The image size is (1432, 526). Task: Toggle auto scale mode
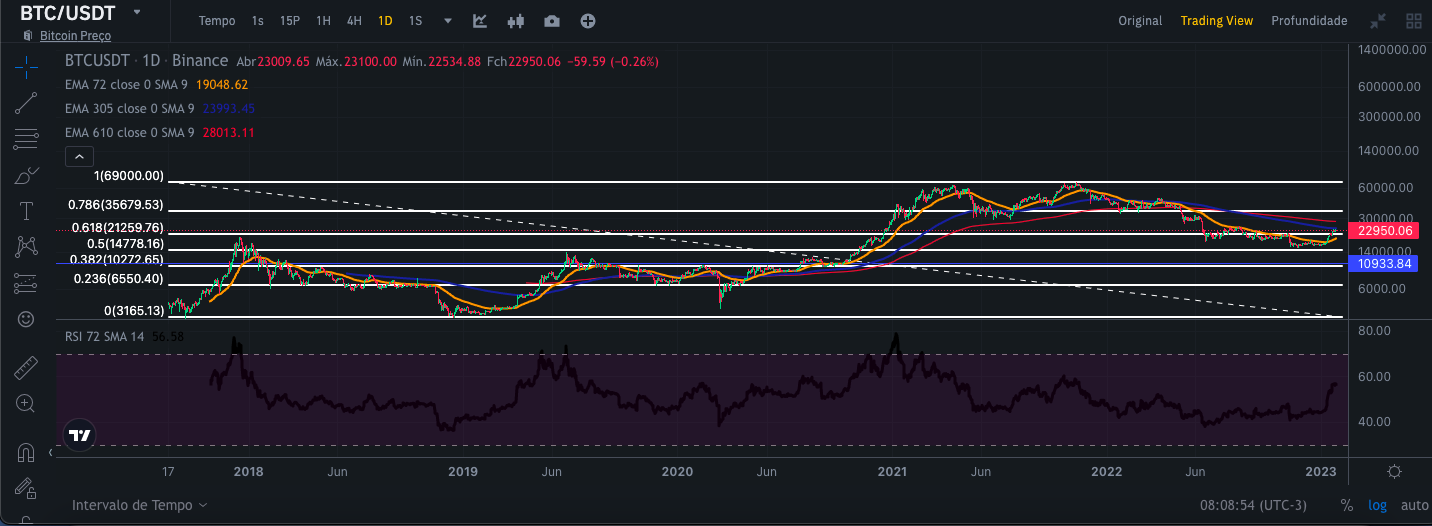click(1414, 506)
